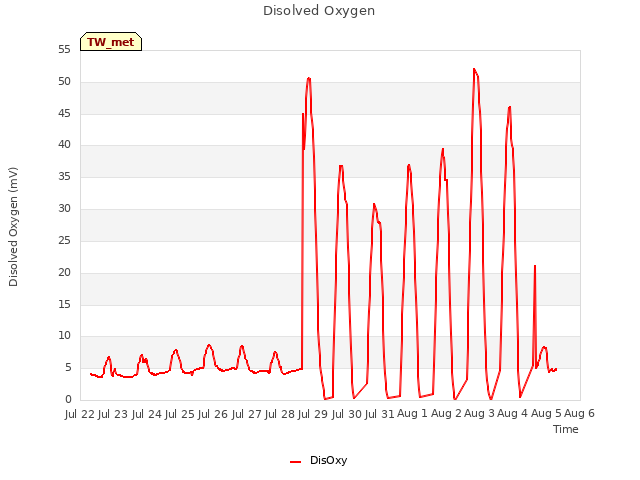Click the 'Jul 30' x-axis date label
Screen dimensions: 640x480
347,414
